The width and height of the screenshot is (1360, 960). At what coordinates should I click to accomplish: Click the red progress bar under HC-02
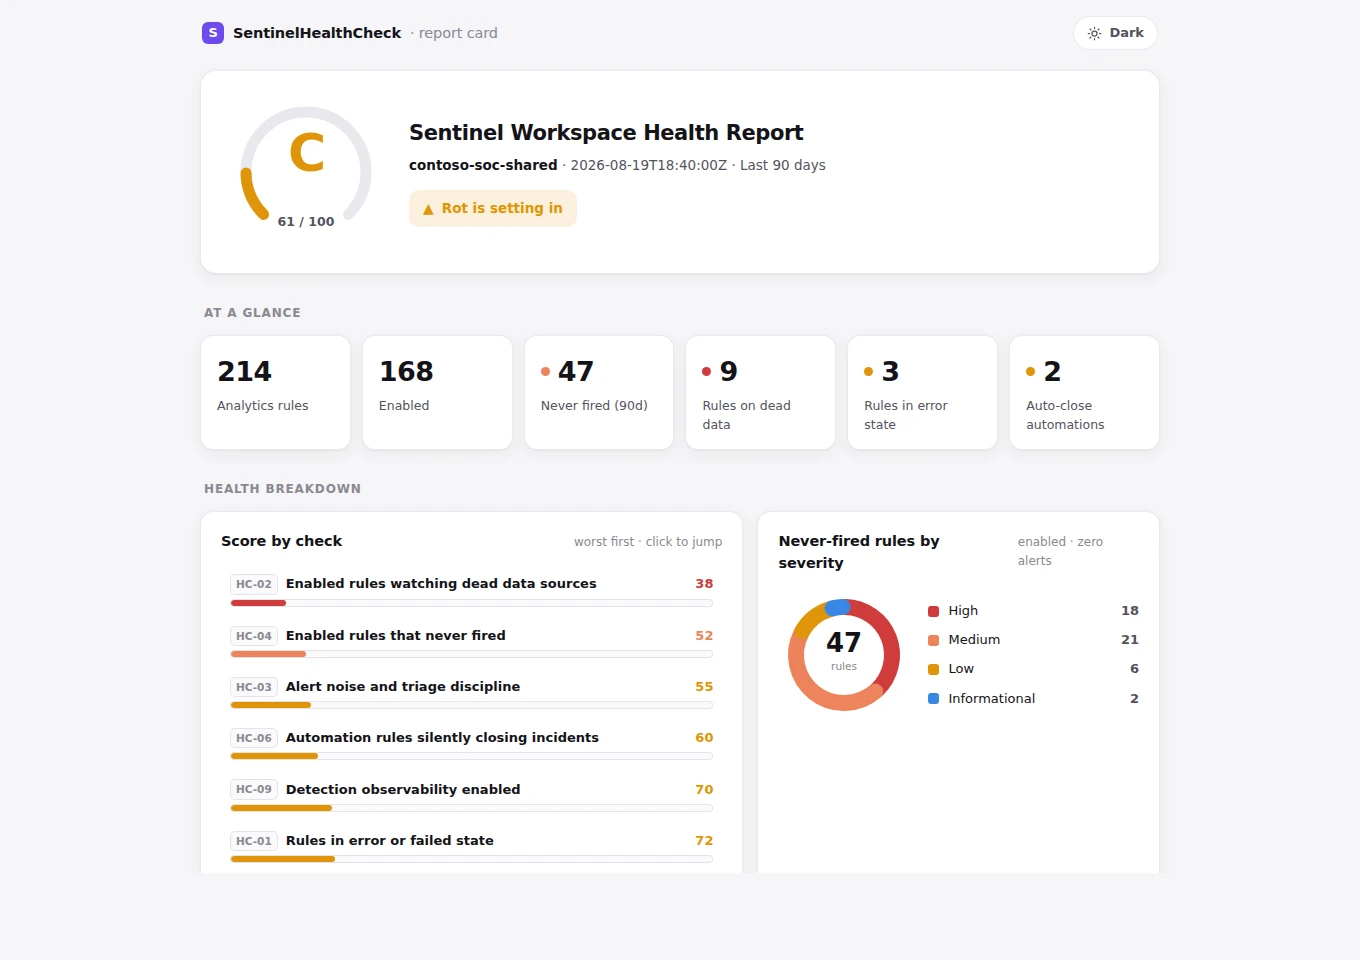click(x=258, y=603)
